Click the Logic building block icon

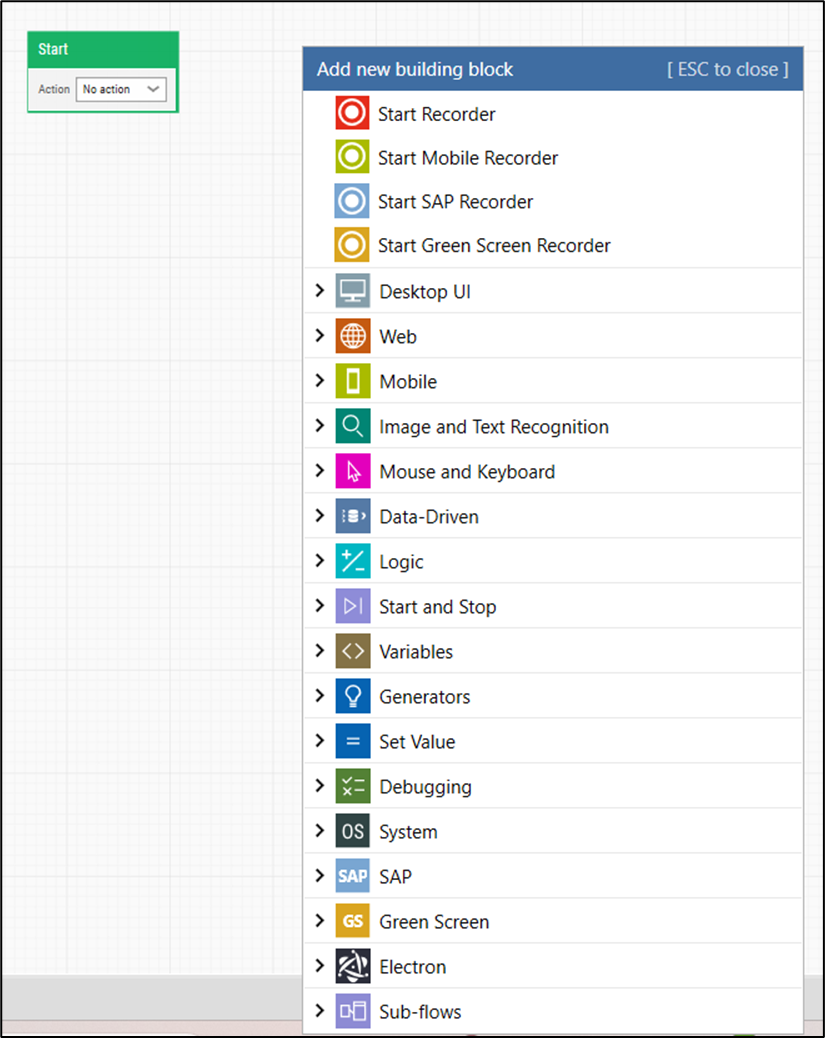(x=351, y=560)
